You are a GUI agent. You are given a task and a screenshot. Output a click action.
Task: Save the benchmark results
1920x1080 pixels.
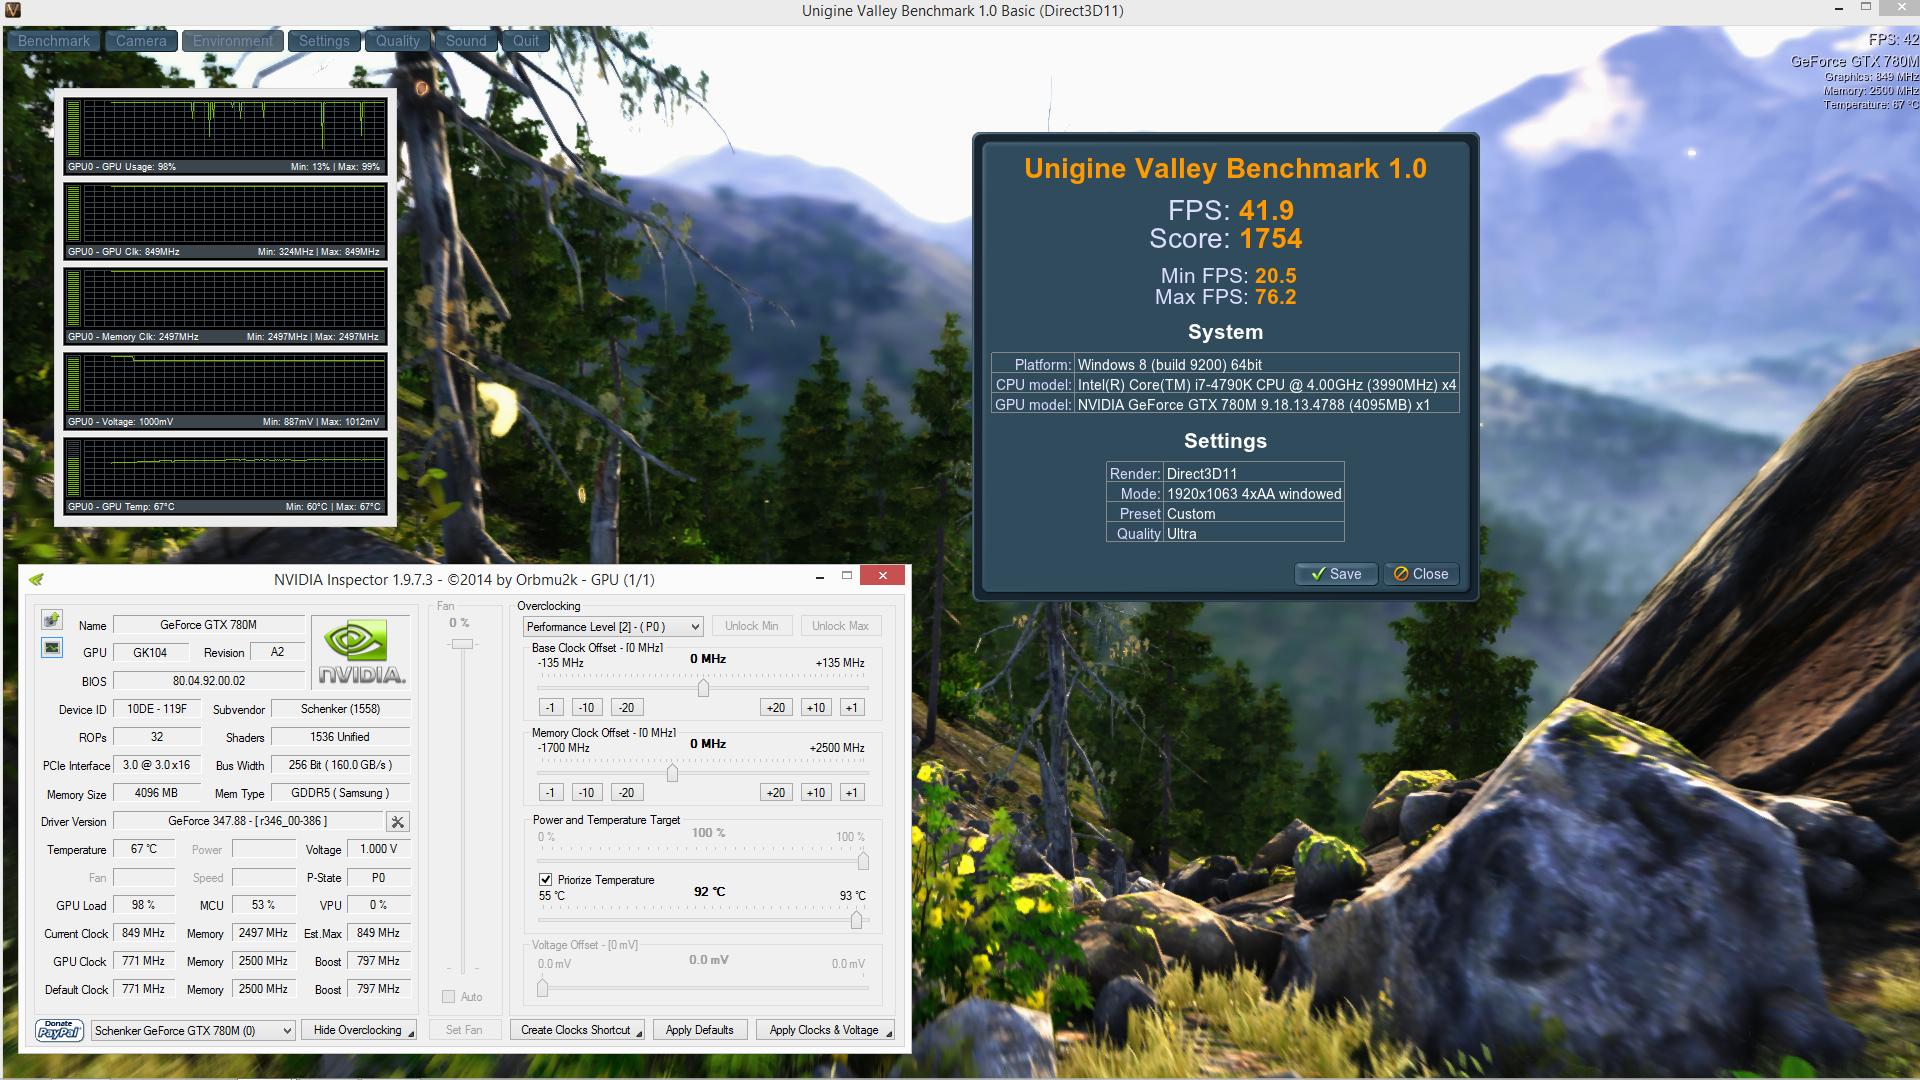1336,574
